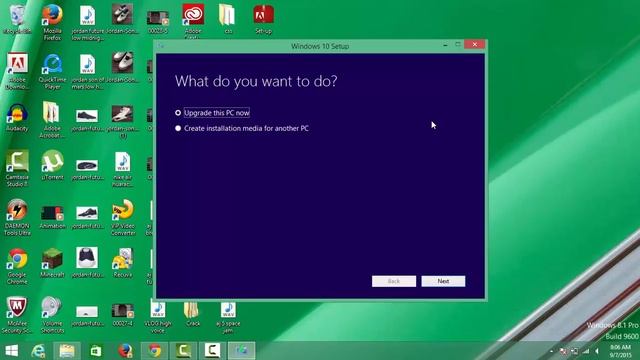Select the Google Chrome desktop shortcut
Image resolution: width=640 pixels, height=360 pixels.
pos(17,266)
